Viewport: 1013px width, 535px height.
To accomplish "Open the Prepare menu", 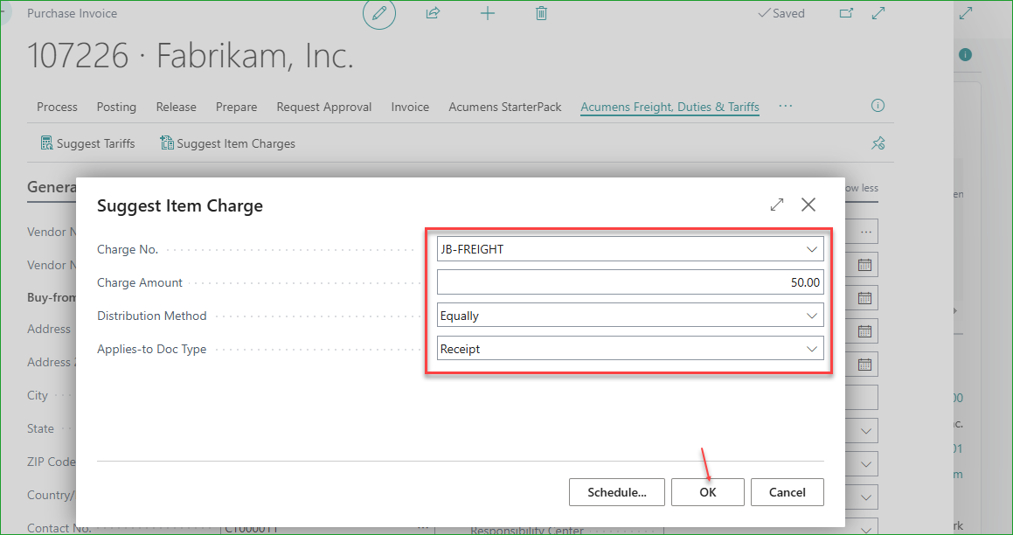I will click(236, 107).
